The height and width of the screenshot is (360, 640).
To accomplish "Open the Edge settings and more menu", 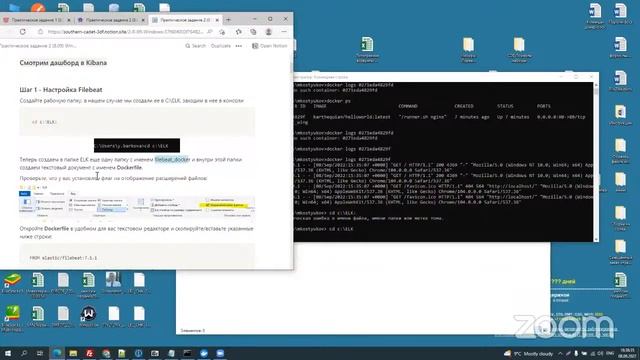I will point(284,31).
